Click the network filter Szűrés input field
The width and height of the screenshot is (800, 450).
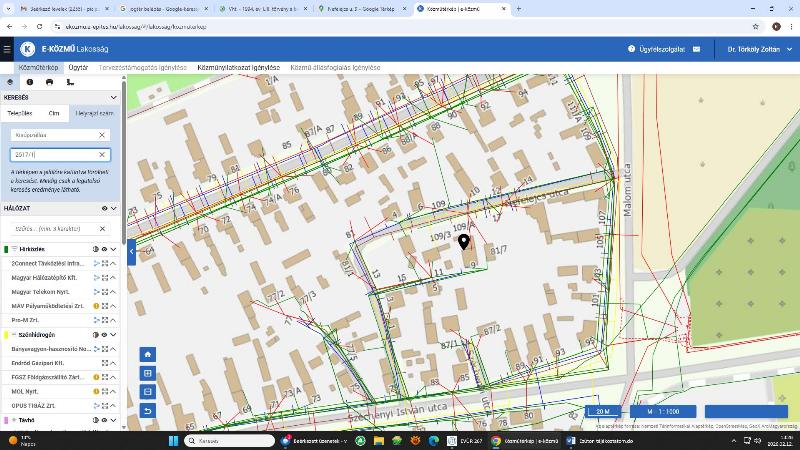coord(55,229)
